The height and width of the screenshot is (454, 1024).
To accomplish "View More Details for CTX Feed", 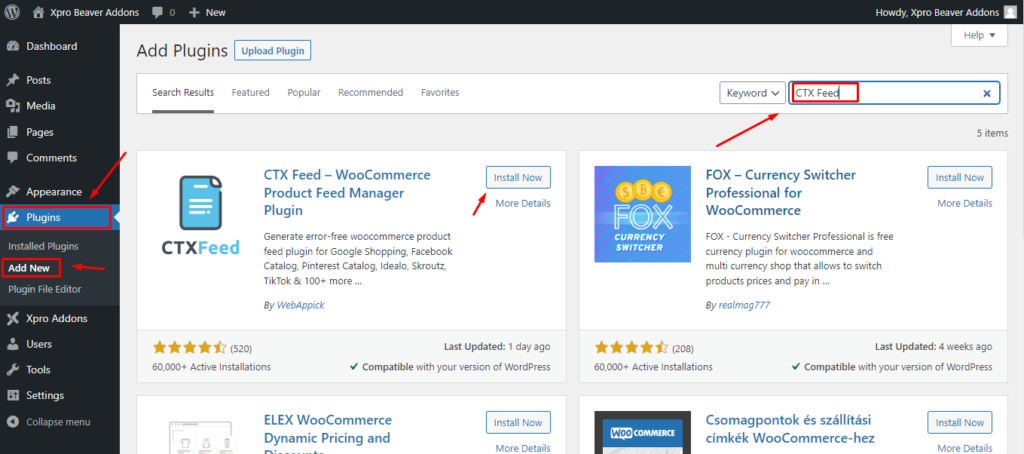I will (x=522, y=203).
